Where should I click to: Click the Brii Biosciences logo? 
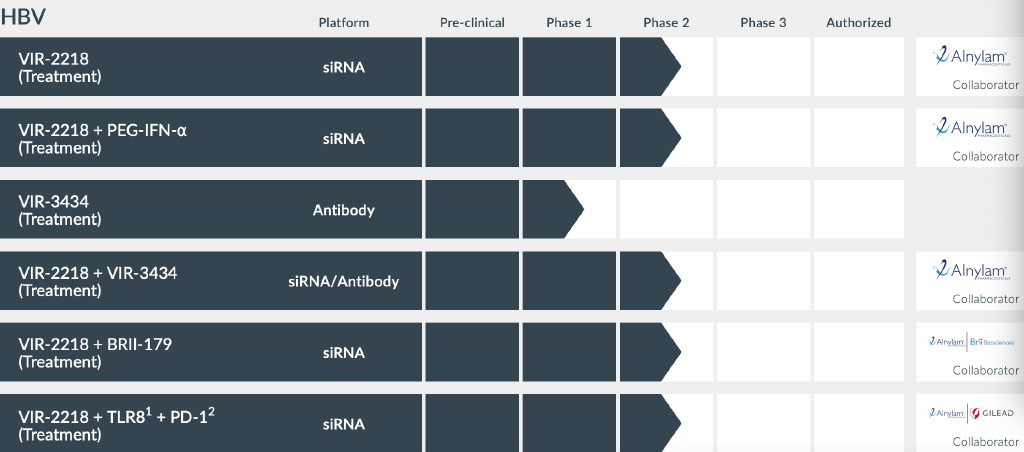tap(992, 342)
